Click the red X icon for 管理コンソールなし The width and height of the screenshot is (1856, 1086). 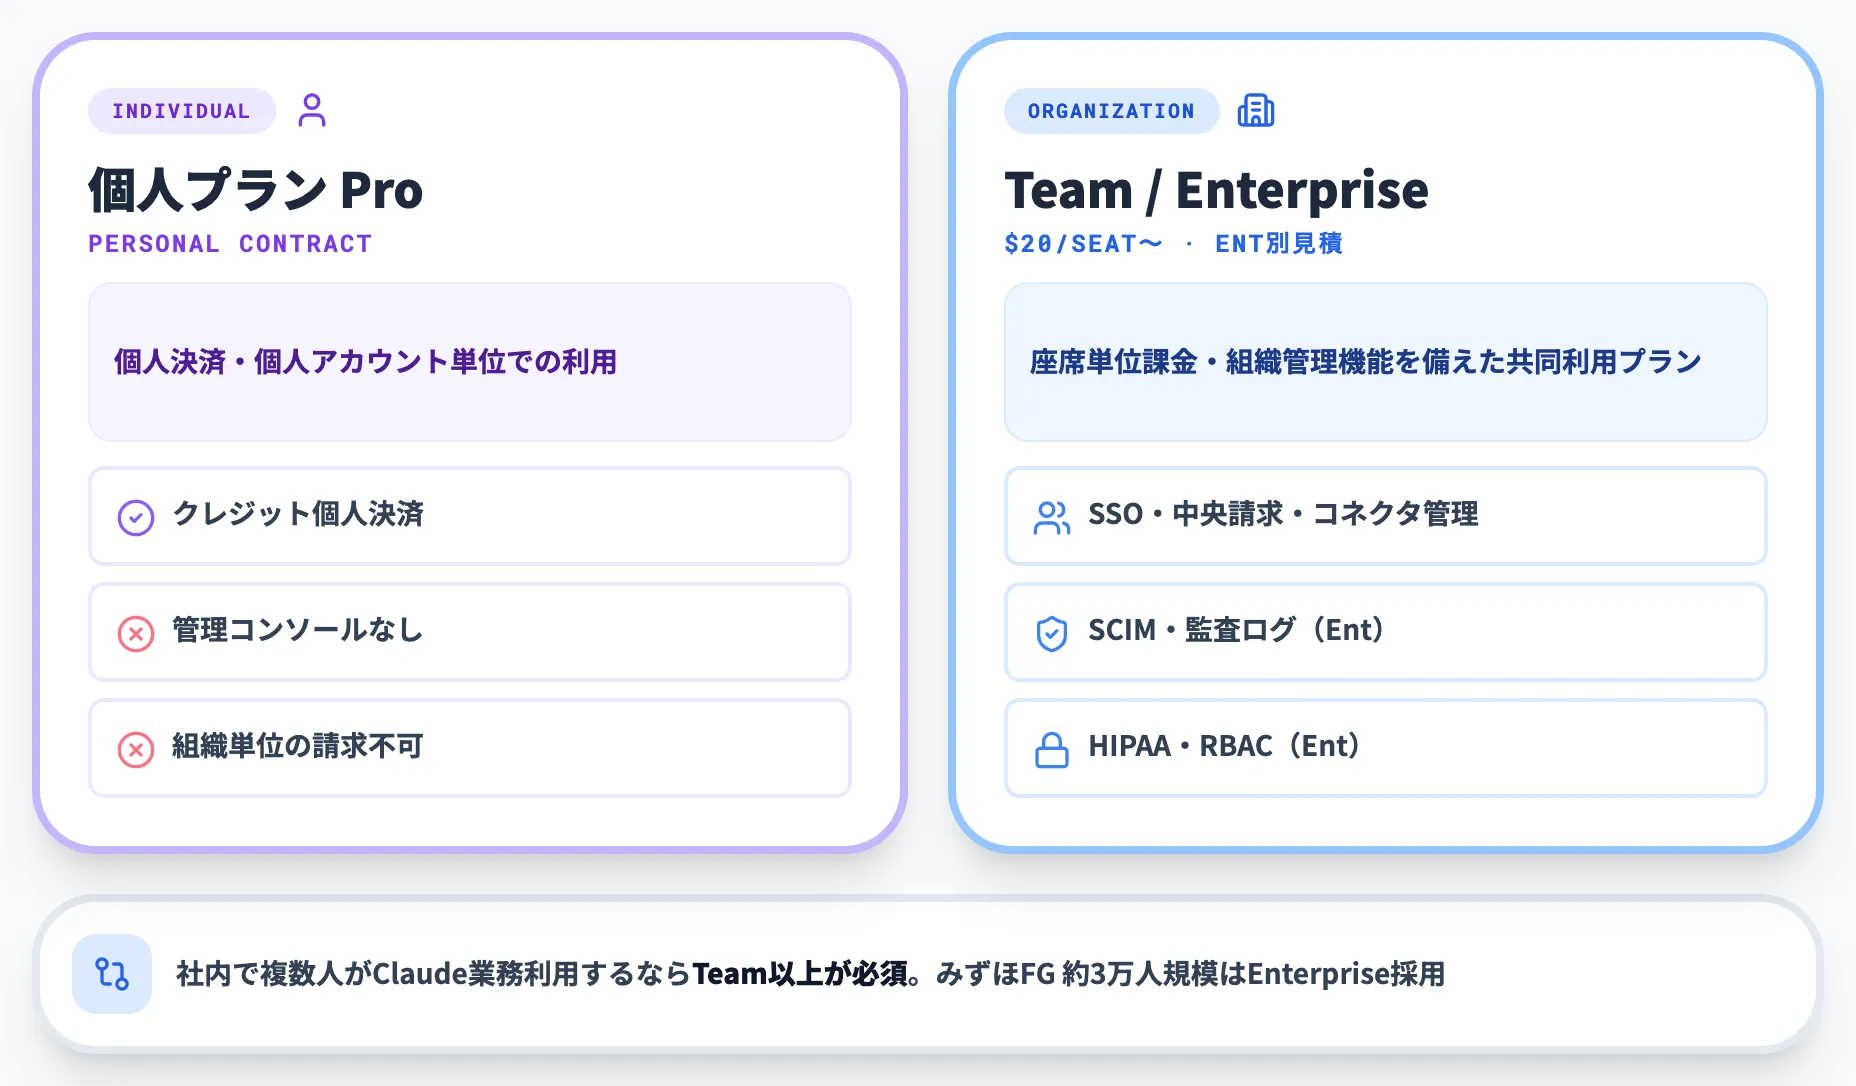point(136,633)
